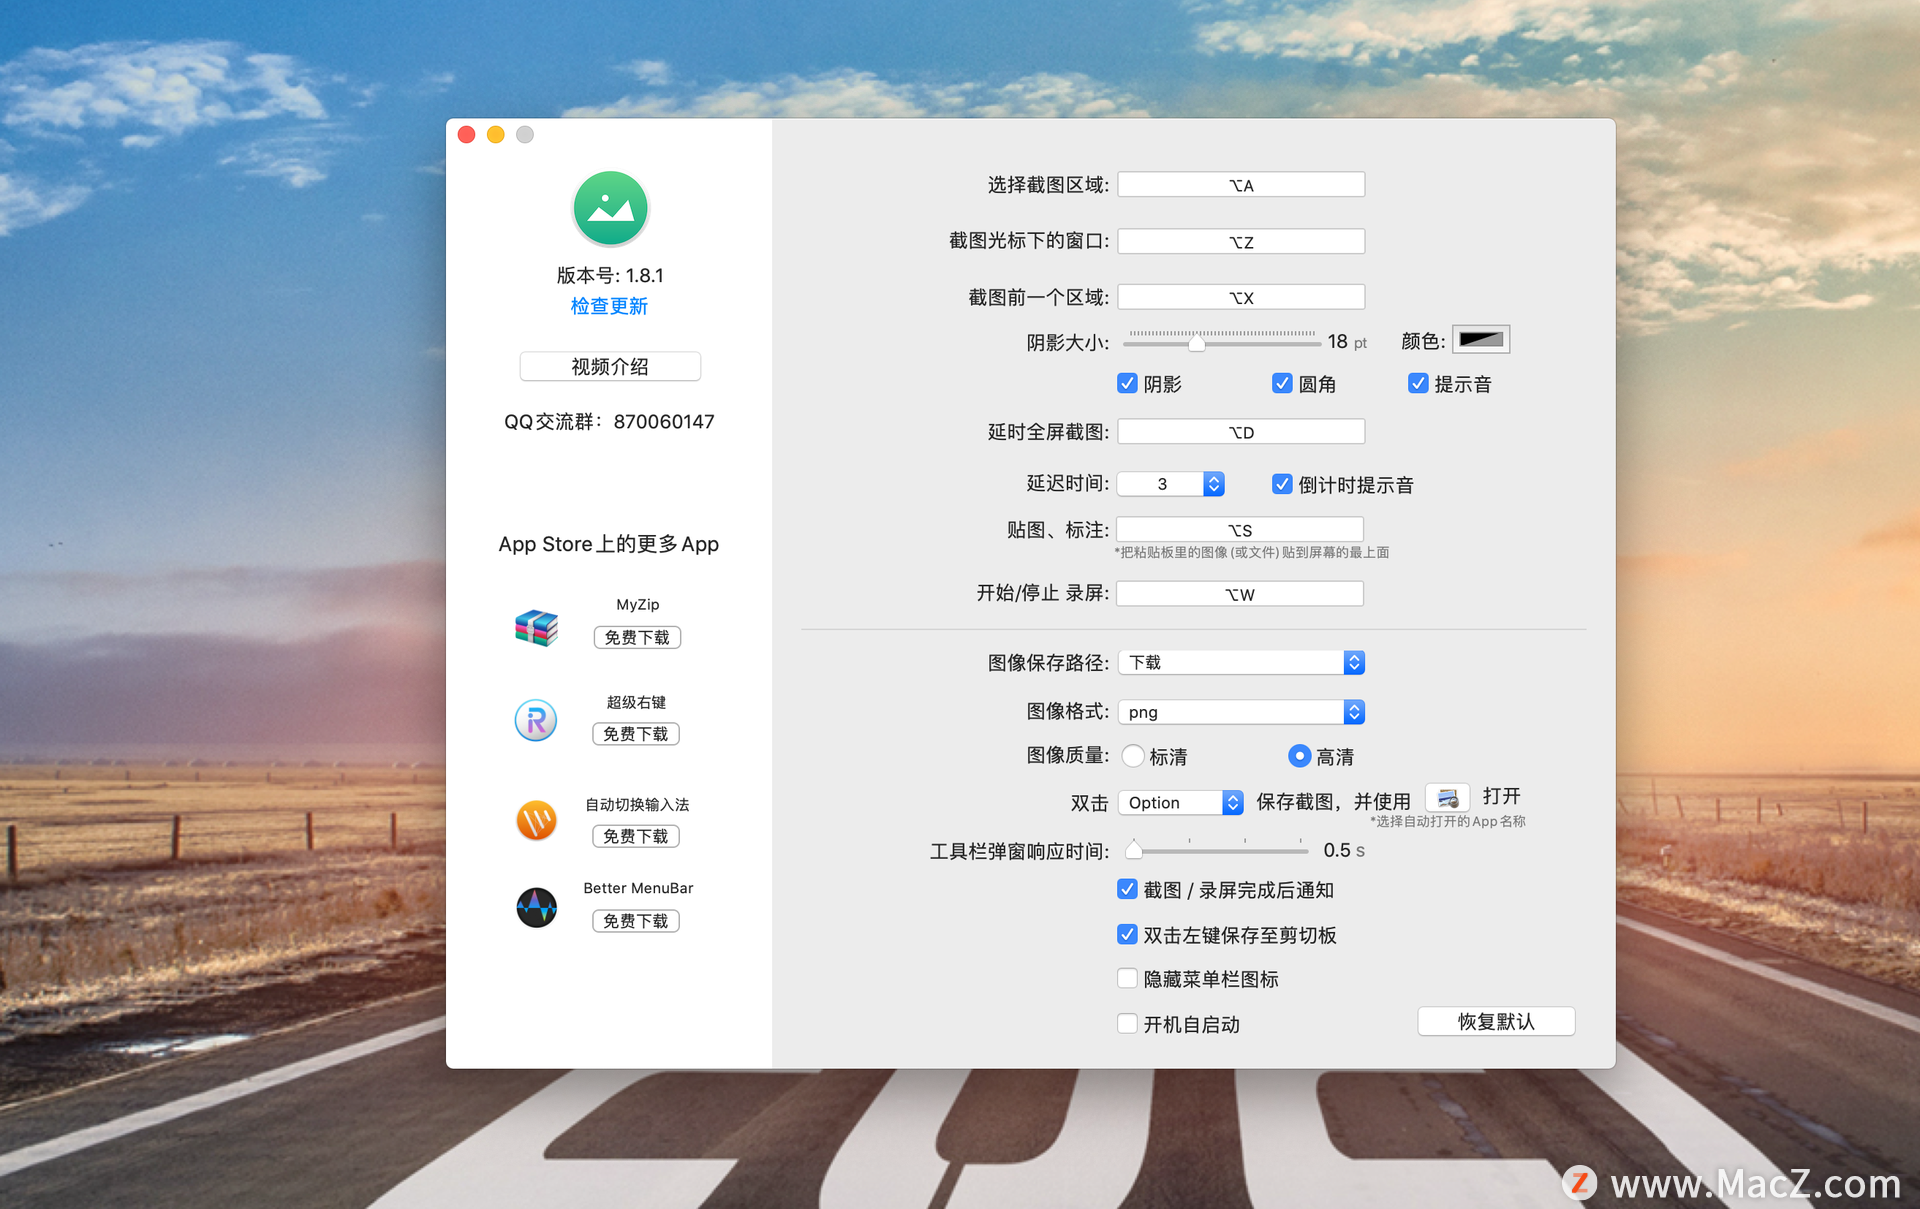Select the 标清 image quality radio
The width and height of the screenshot is (1920, 1209).
pyautogui.click(x=1133, y=756)
